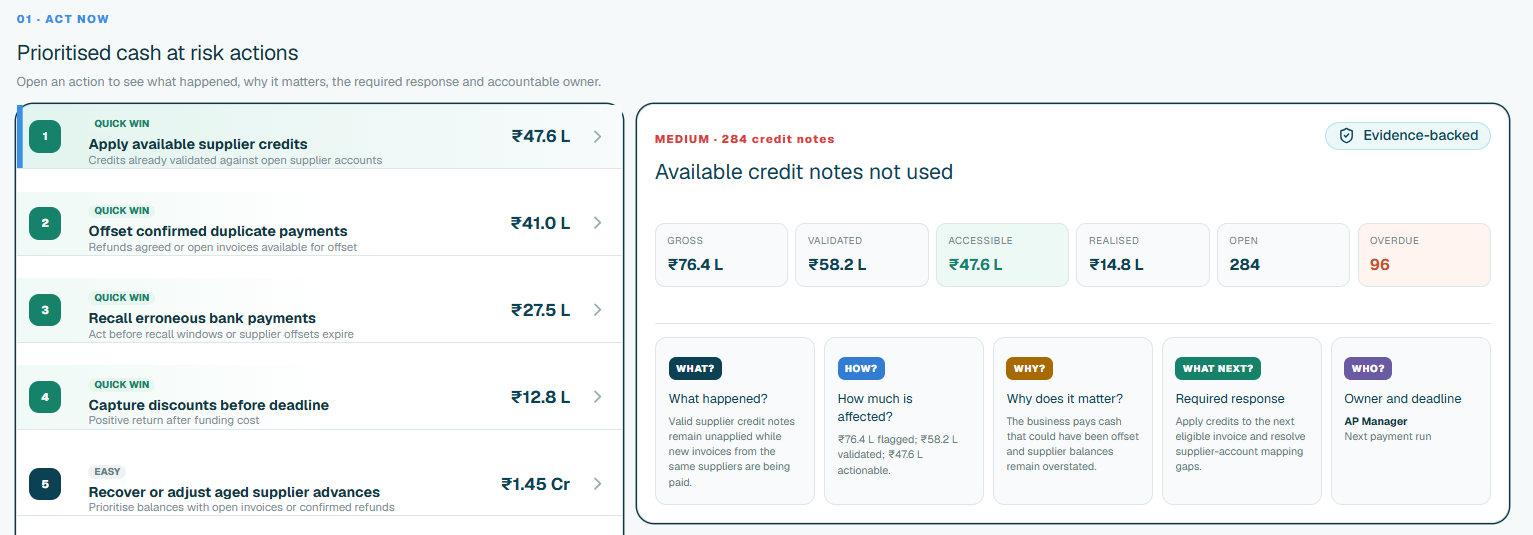Click Why does it matter? card title

coord(1065,399)
